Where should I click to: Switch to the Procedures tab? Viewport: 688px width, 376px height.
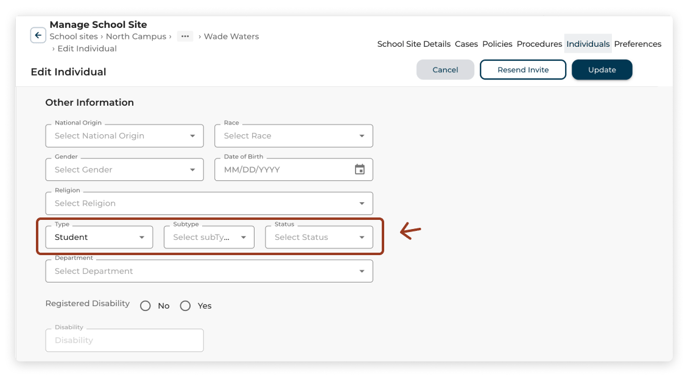point(539,44)
